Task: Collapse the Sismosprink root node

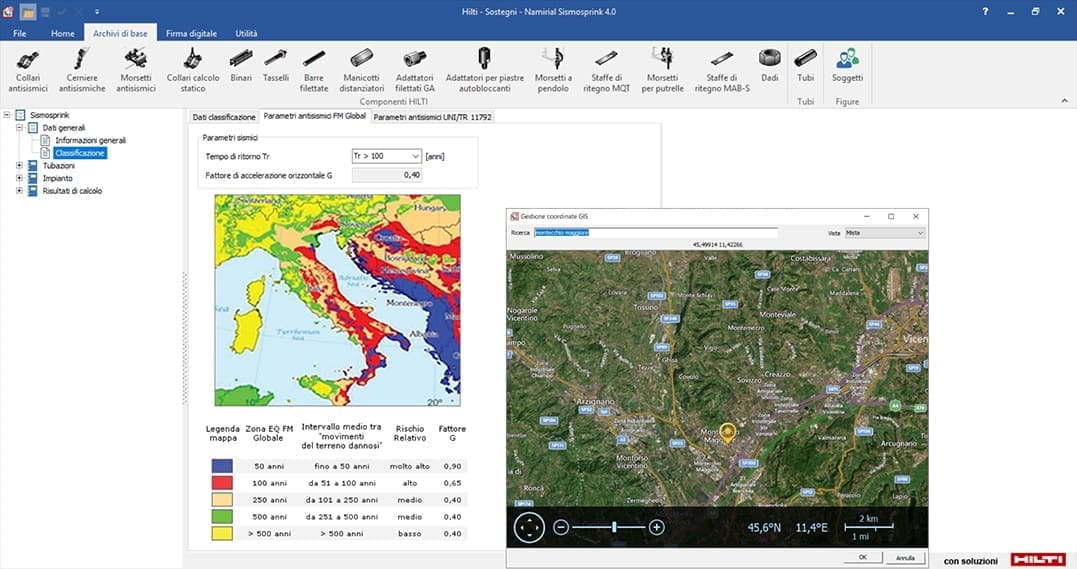Action: coord(7,115)
